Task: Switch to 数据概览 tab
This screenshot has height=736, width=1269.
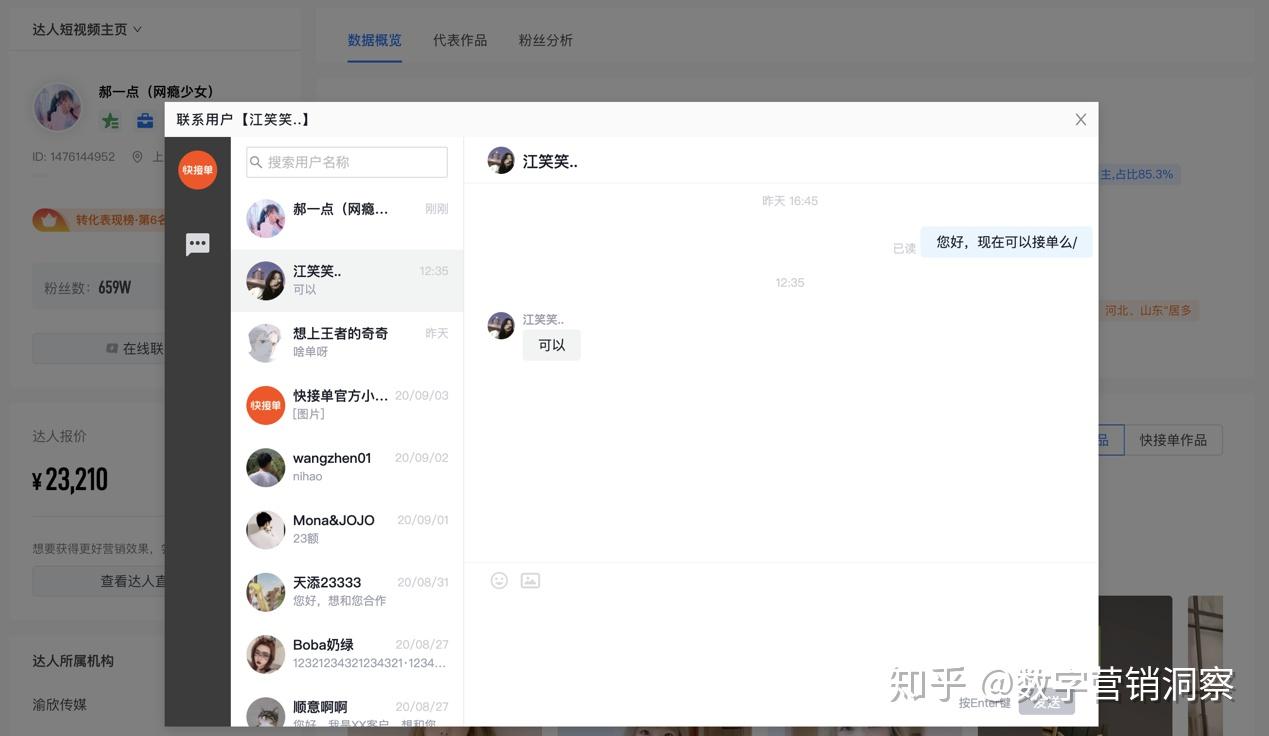Action: 375,40
